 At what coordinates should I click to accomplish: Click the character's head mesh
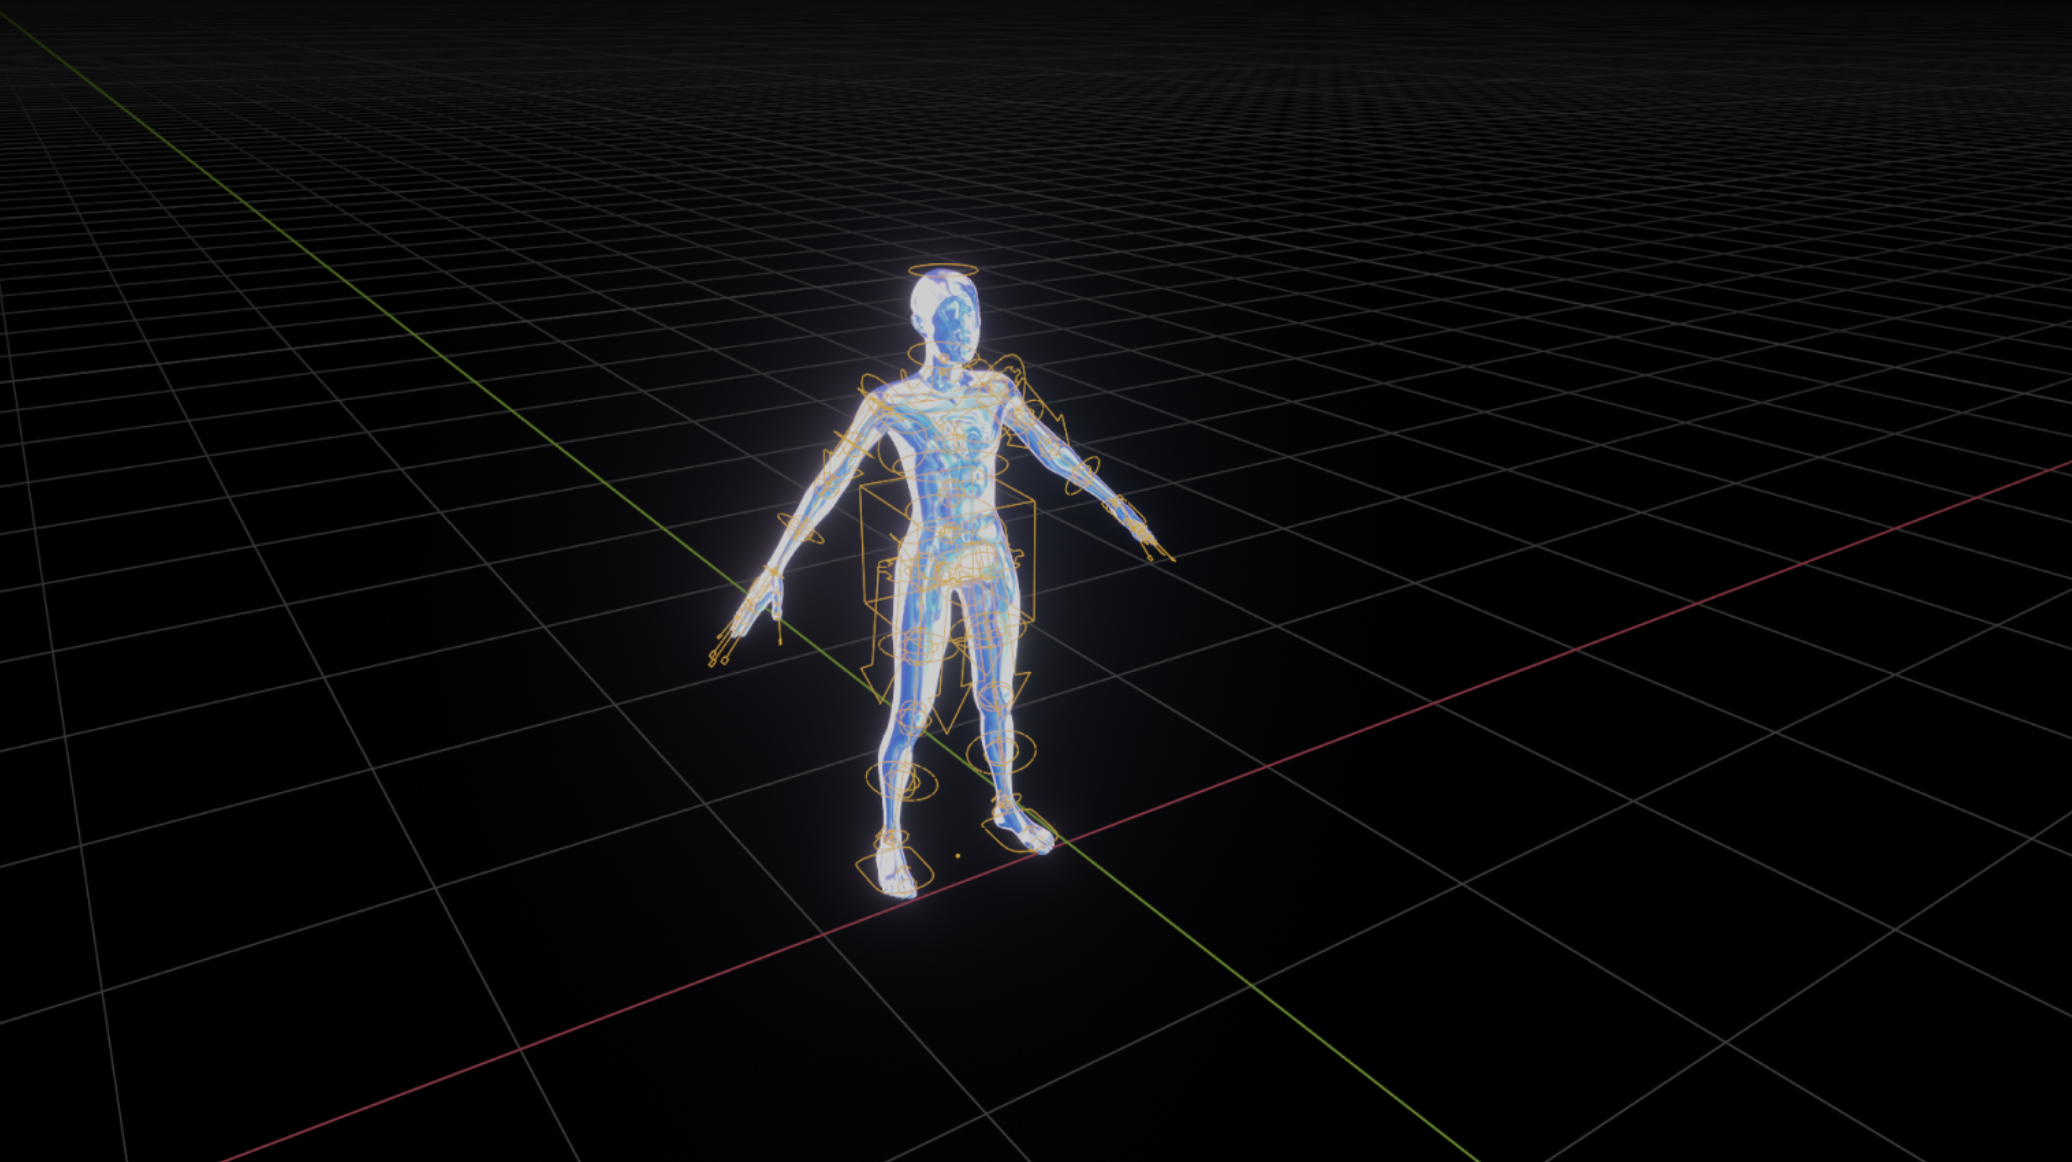tap(945, 312)
